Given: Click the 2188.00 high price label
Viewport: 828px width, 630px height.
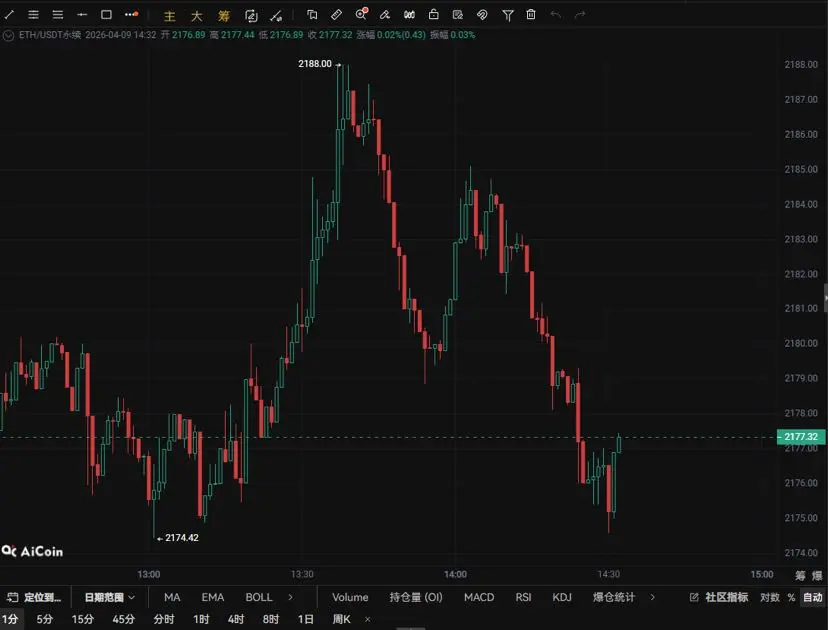Looking at the screenshot, I should (x=315, y=64).
